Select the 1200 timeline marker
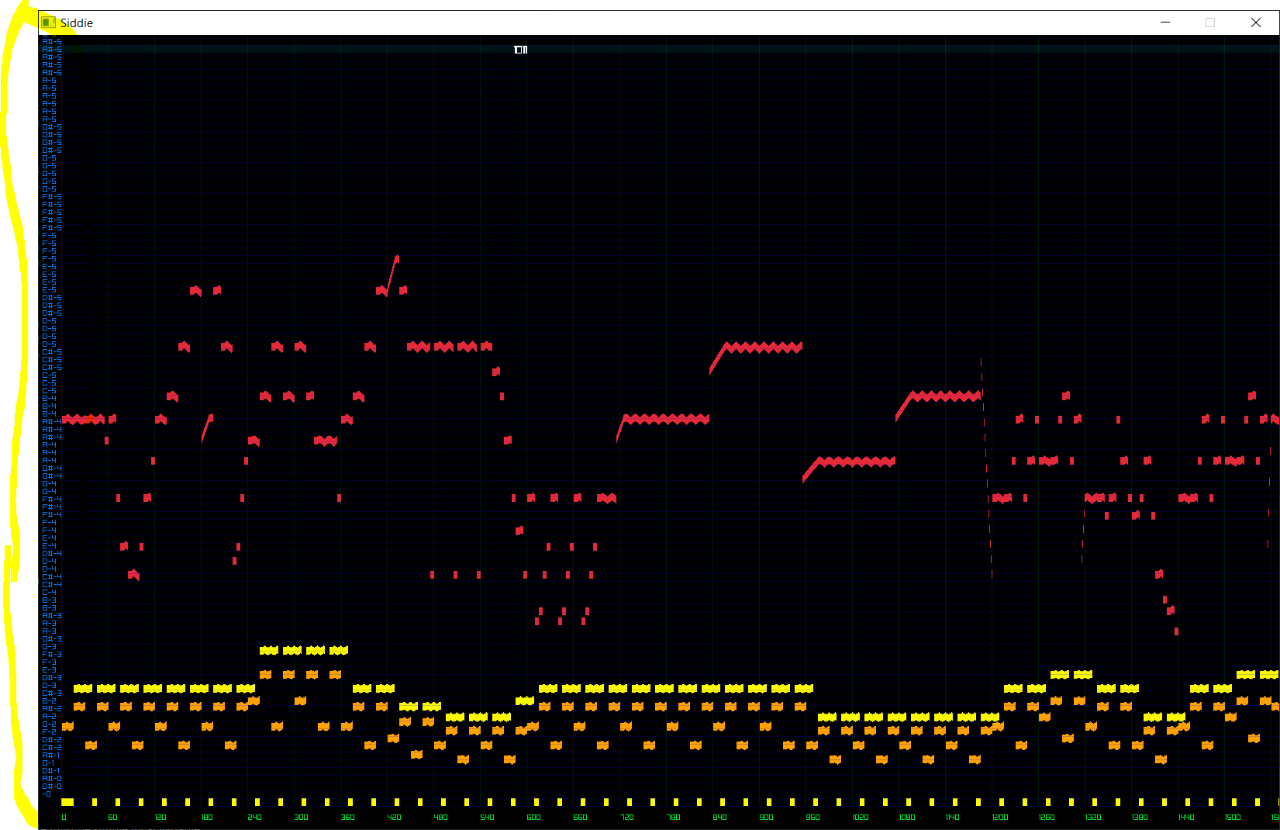This screenshot has width=1280, height=830. (x=999, y=817)
